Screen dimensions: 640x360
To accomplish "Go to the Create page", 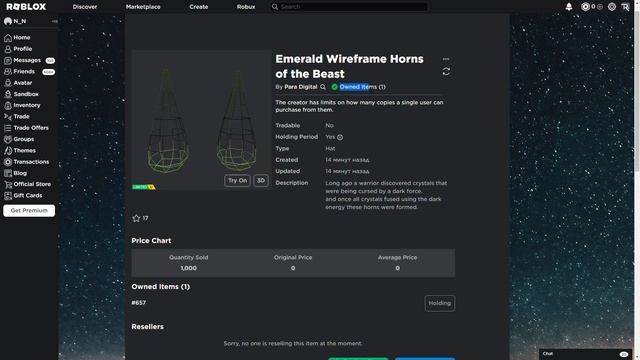I will tap(199, 7).
